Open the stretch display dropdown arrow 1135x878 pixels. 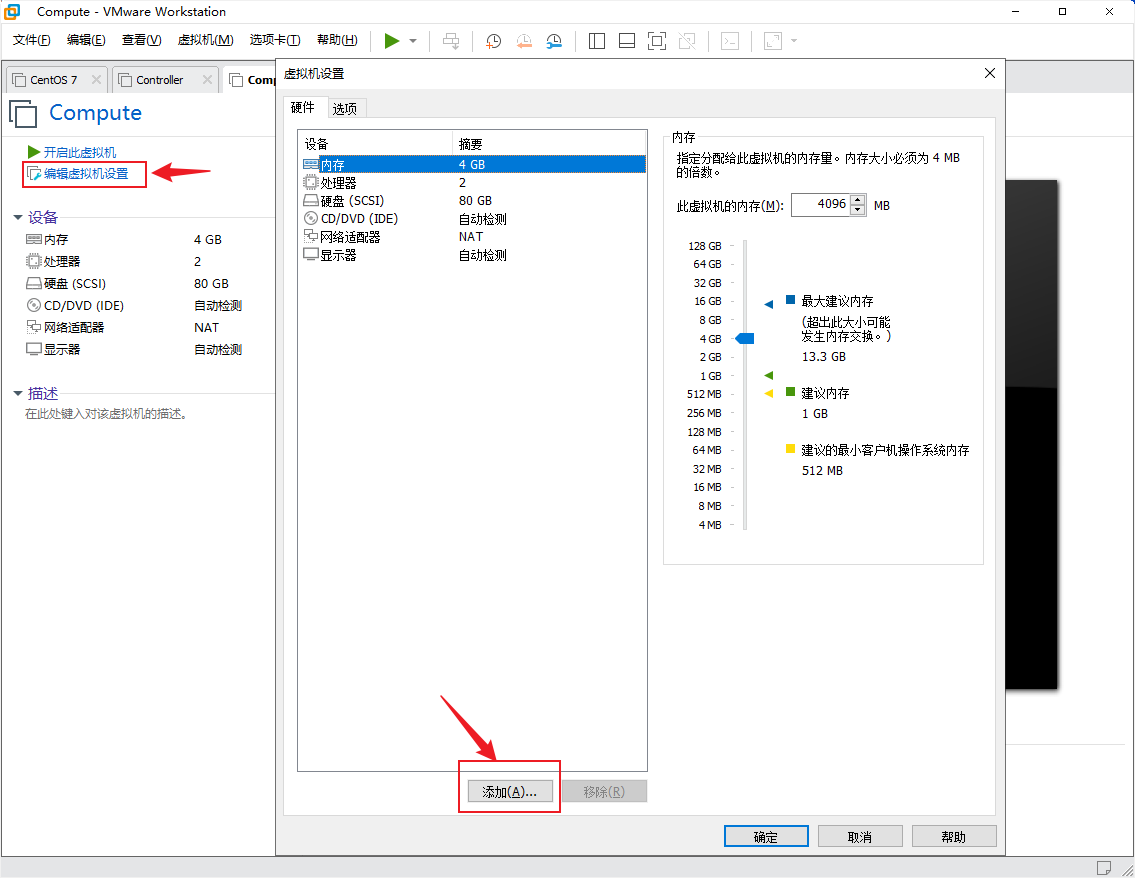click(794, 41)
